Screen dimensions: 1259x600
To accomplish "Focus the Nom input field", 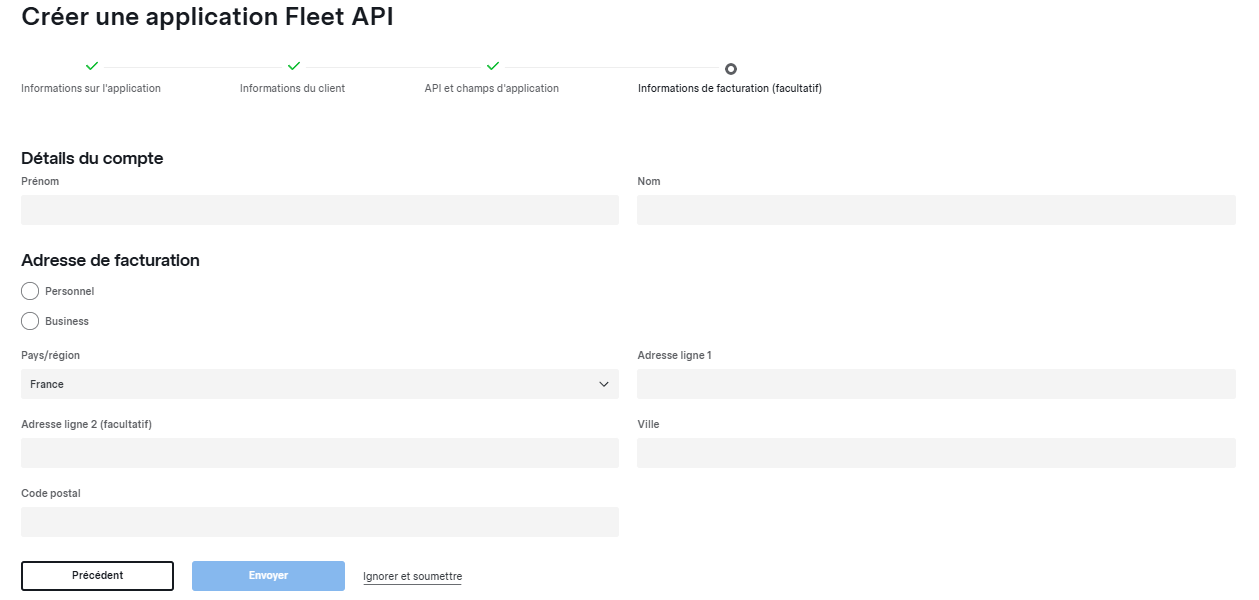I will coord(936,210).
